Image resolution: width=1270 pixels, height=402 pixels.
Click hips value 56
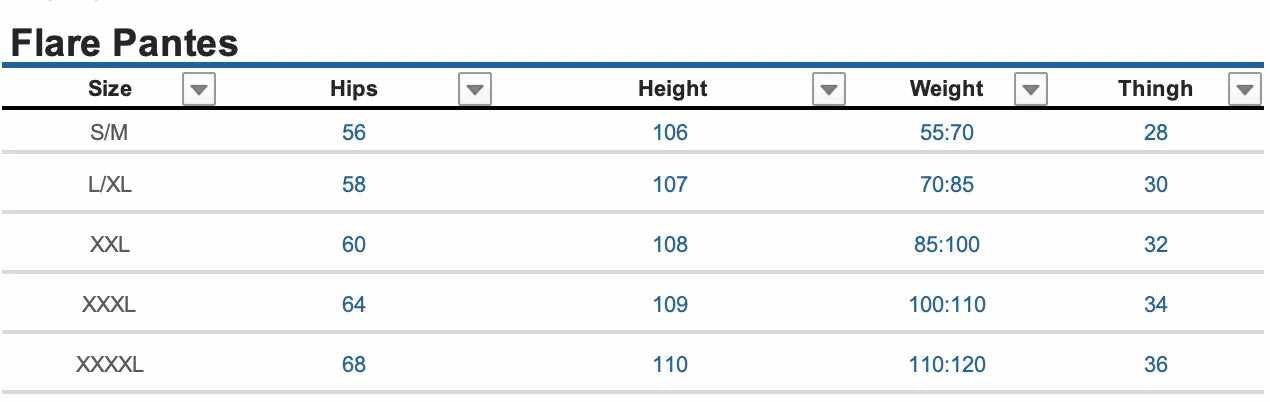(354, 132)
